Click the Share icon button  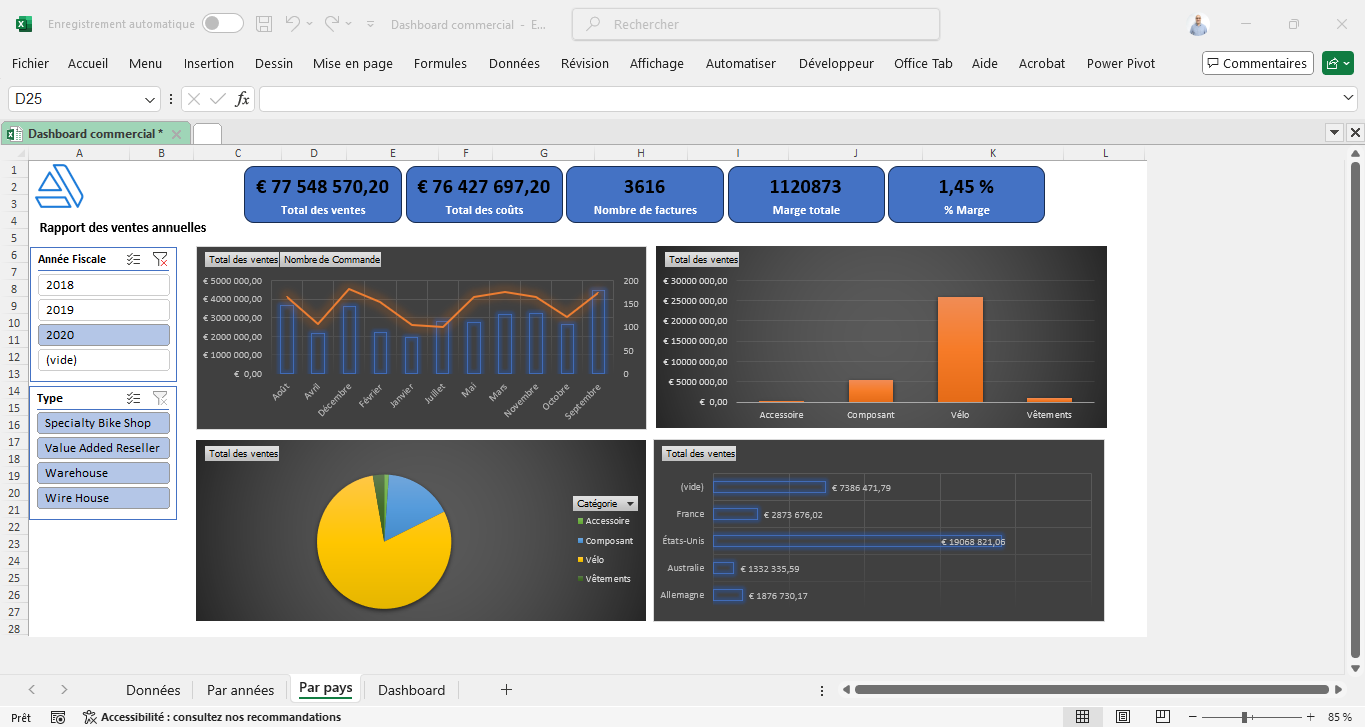pos(1337,63)
